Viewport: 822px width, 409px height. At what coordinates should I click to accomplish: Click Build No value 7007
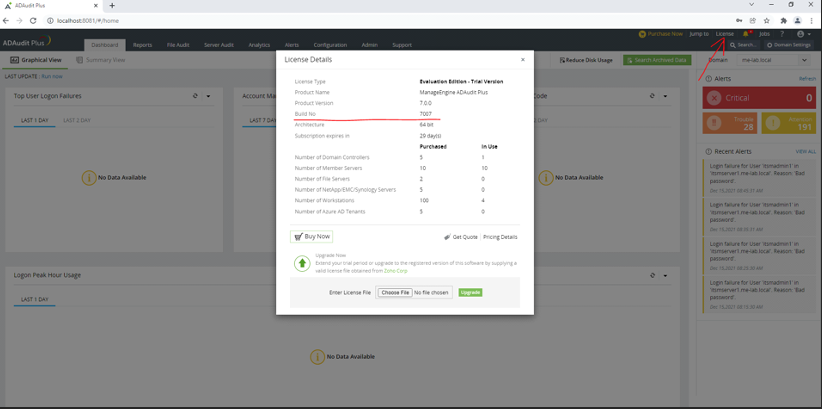pyautogui.click(x=426, y=114)
